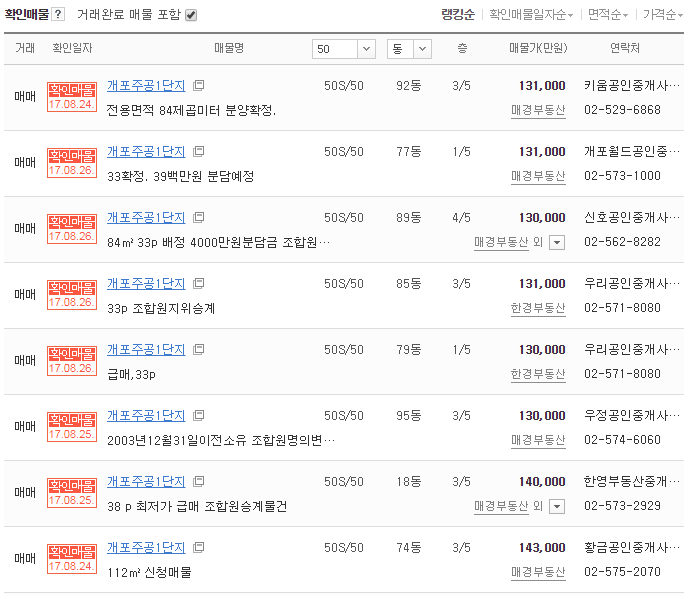Sort listings by 가격순

pos(662,15)
